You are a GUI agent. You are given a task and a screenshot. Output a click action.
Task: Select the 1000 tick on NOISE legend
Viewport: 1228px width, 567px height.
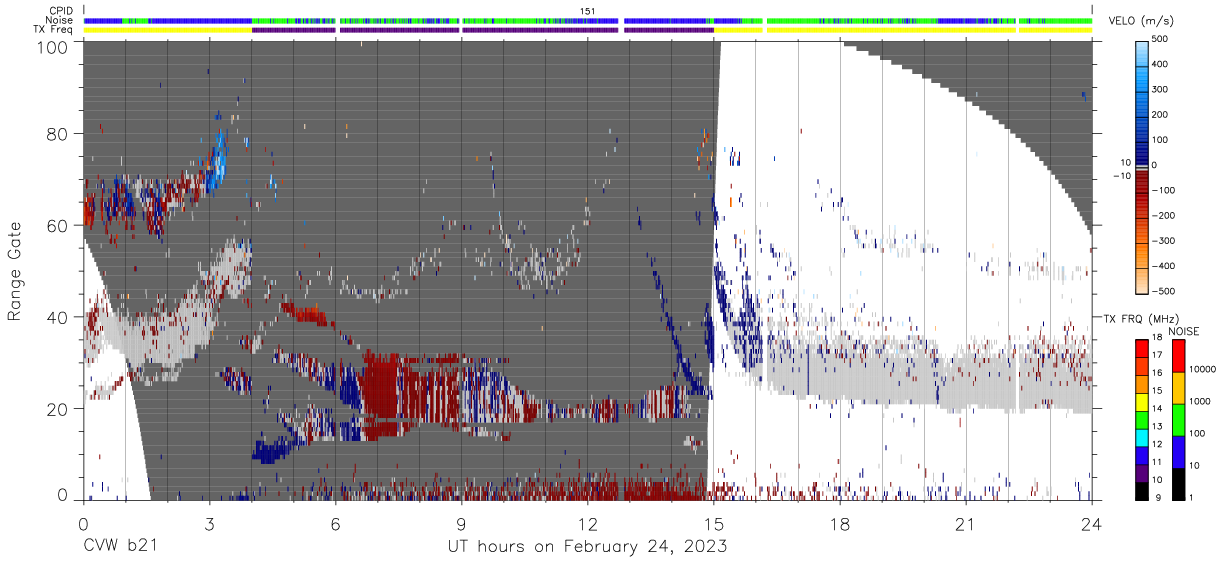coord(1201,401)
